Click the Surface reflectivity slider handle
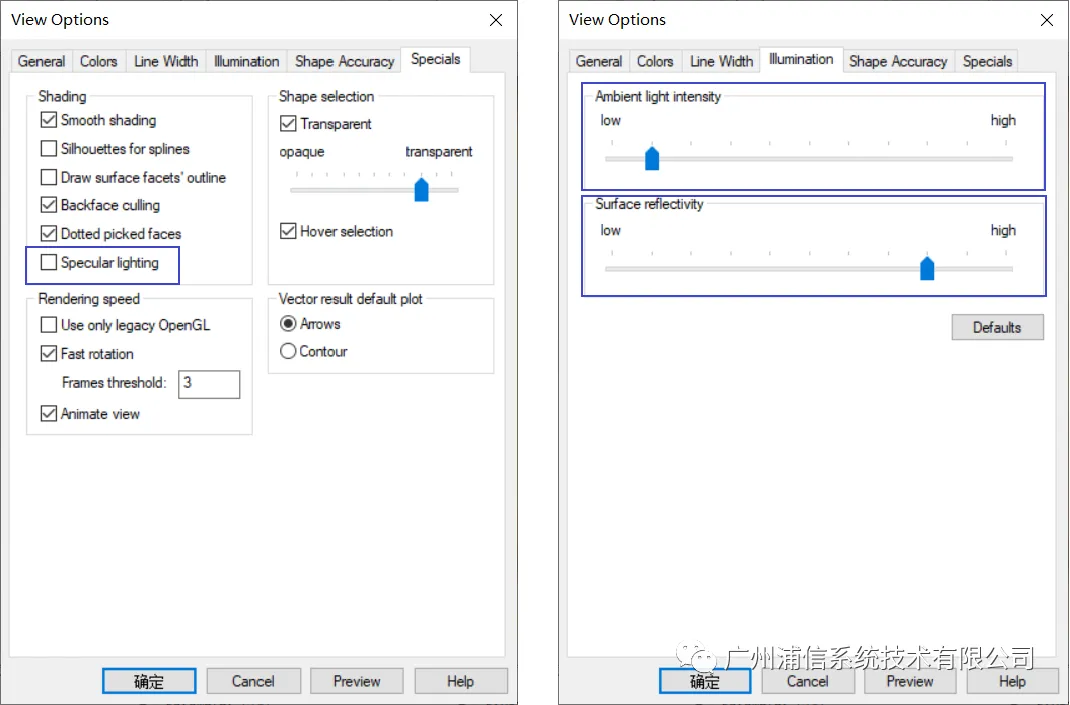The height and width of the screenshot is (705, 1070). (927, 268)
